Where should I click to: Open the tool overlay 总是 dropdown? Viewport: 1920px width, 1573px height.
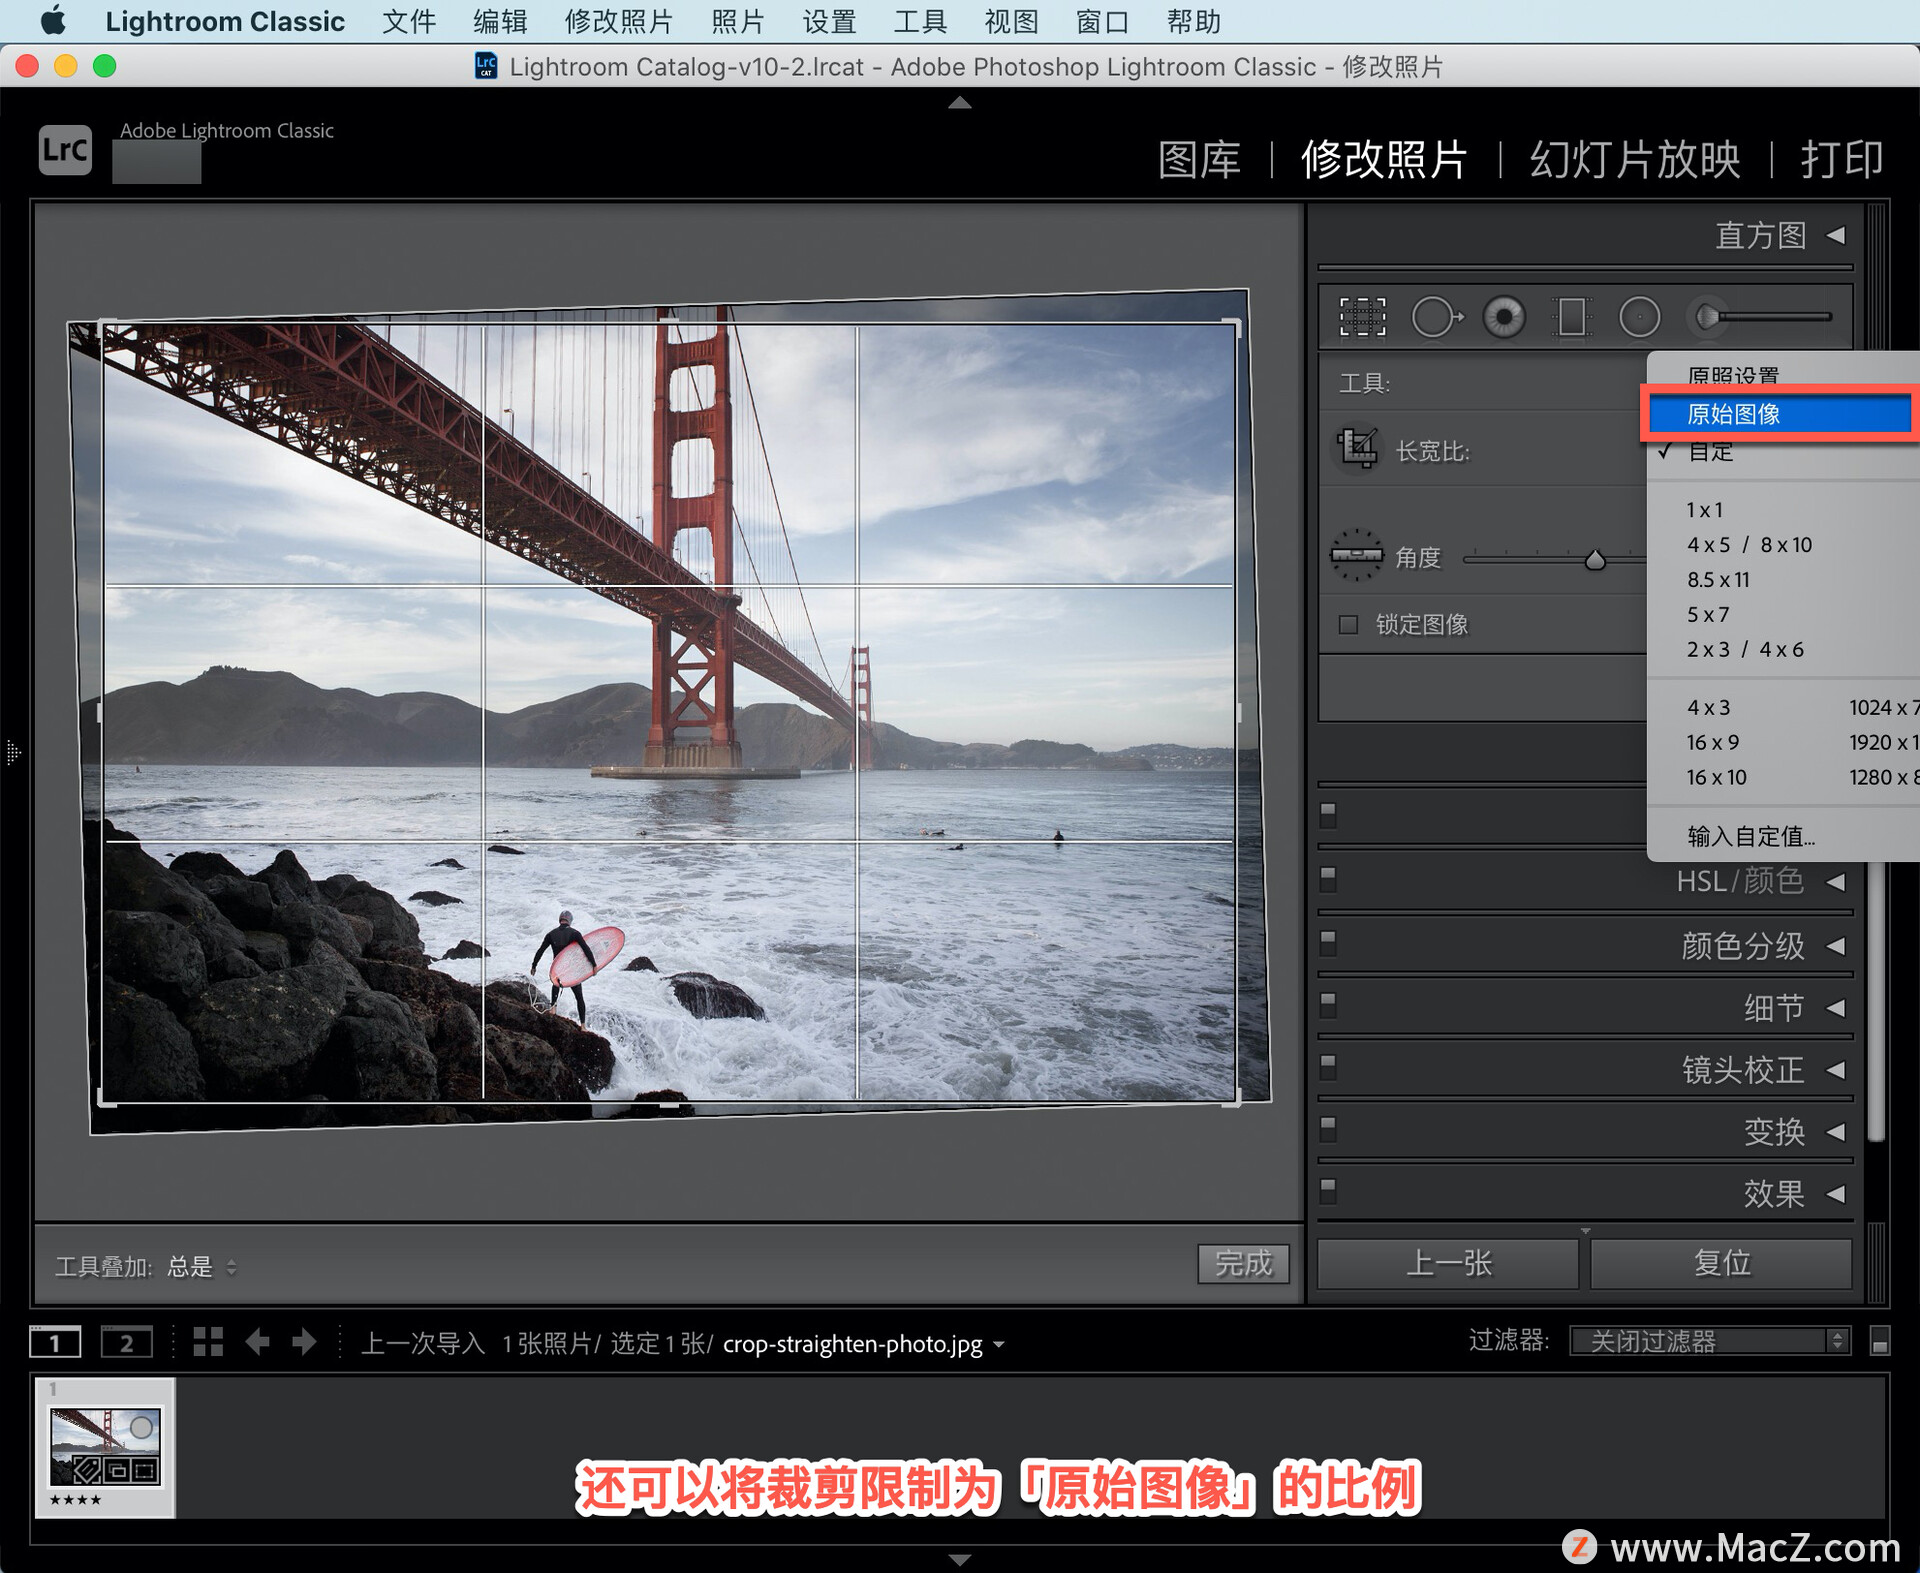pos(202,1267)
